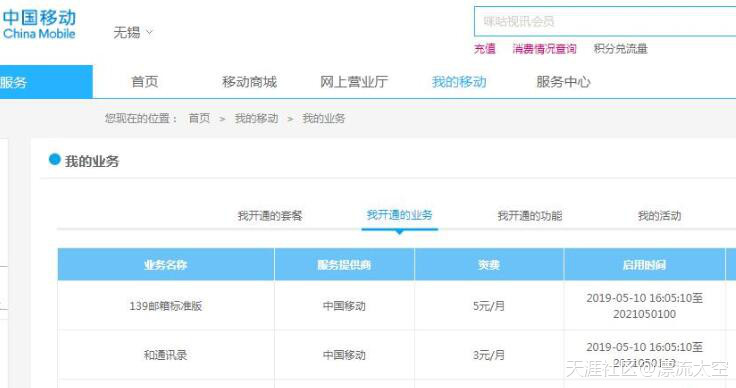Click the 我的业务 section heading
Screen dimensions: 736x388
click(x=92, y=161)
